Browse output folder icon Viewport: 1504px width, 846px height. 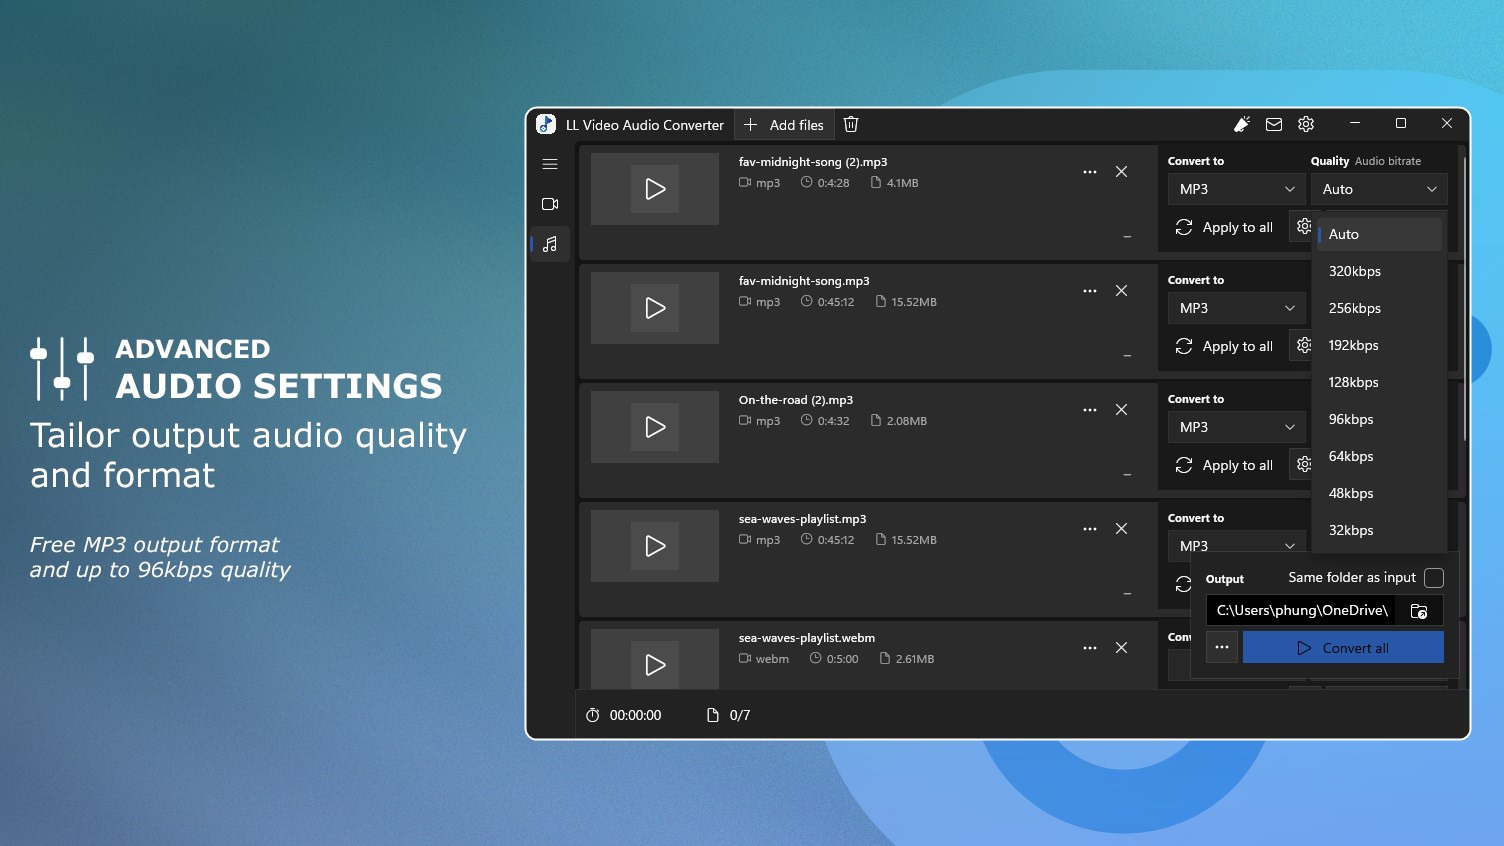tap(1419, 611)
